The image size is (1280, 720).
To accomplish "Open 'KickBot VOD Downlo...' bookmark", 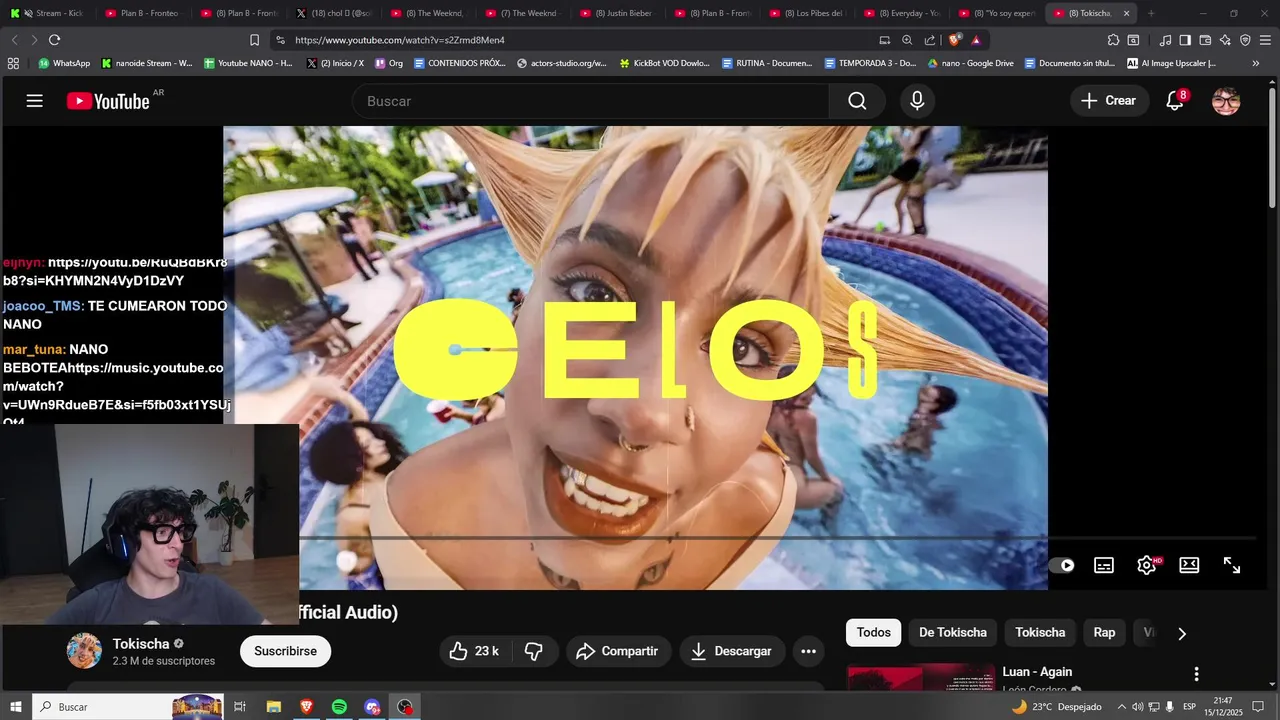I will (664, 63).
